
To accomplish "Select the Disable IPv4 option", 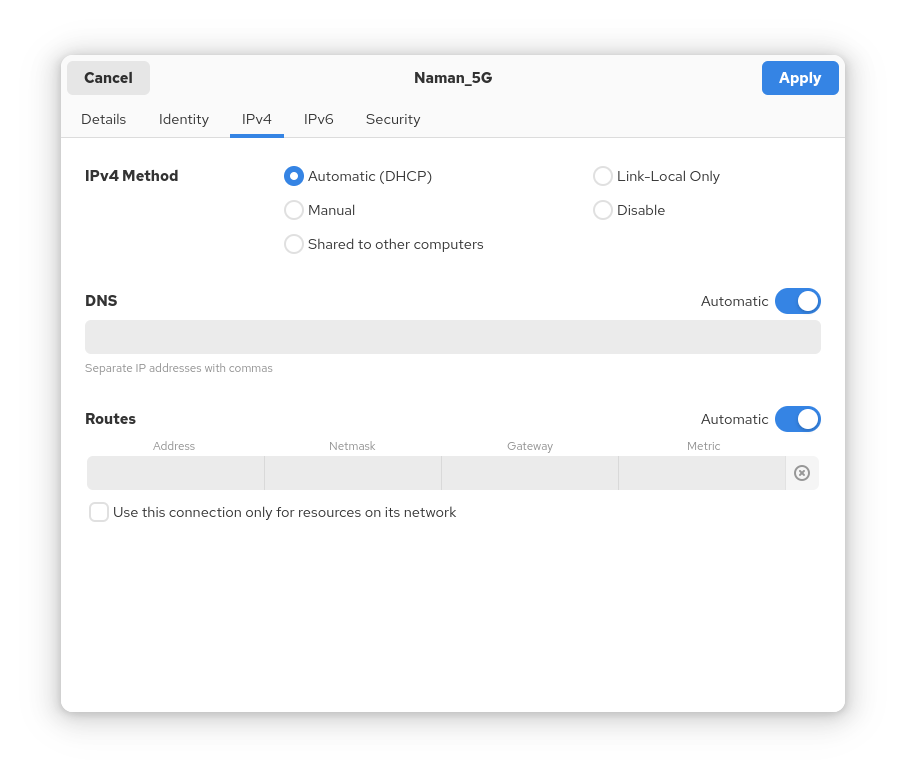I will click(x=603, y=210).
